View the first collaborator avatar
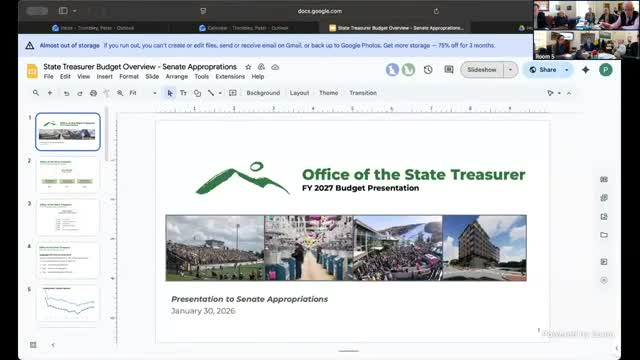This screenshot has width=640, height=360. (x=392, y=70)
